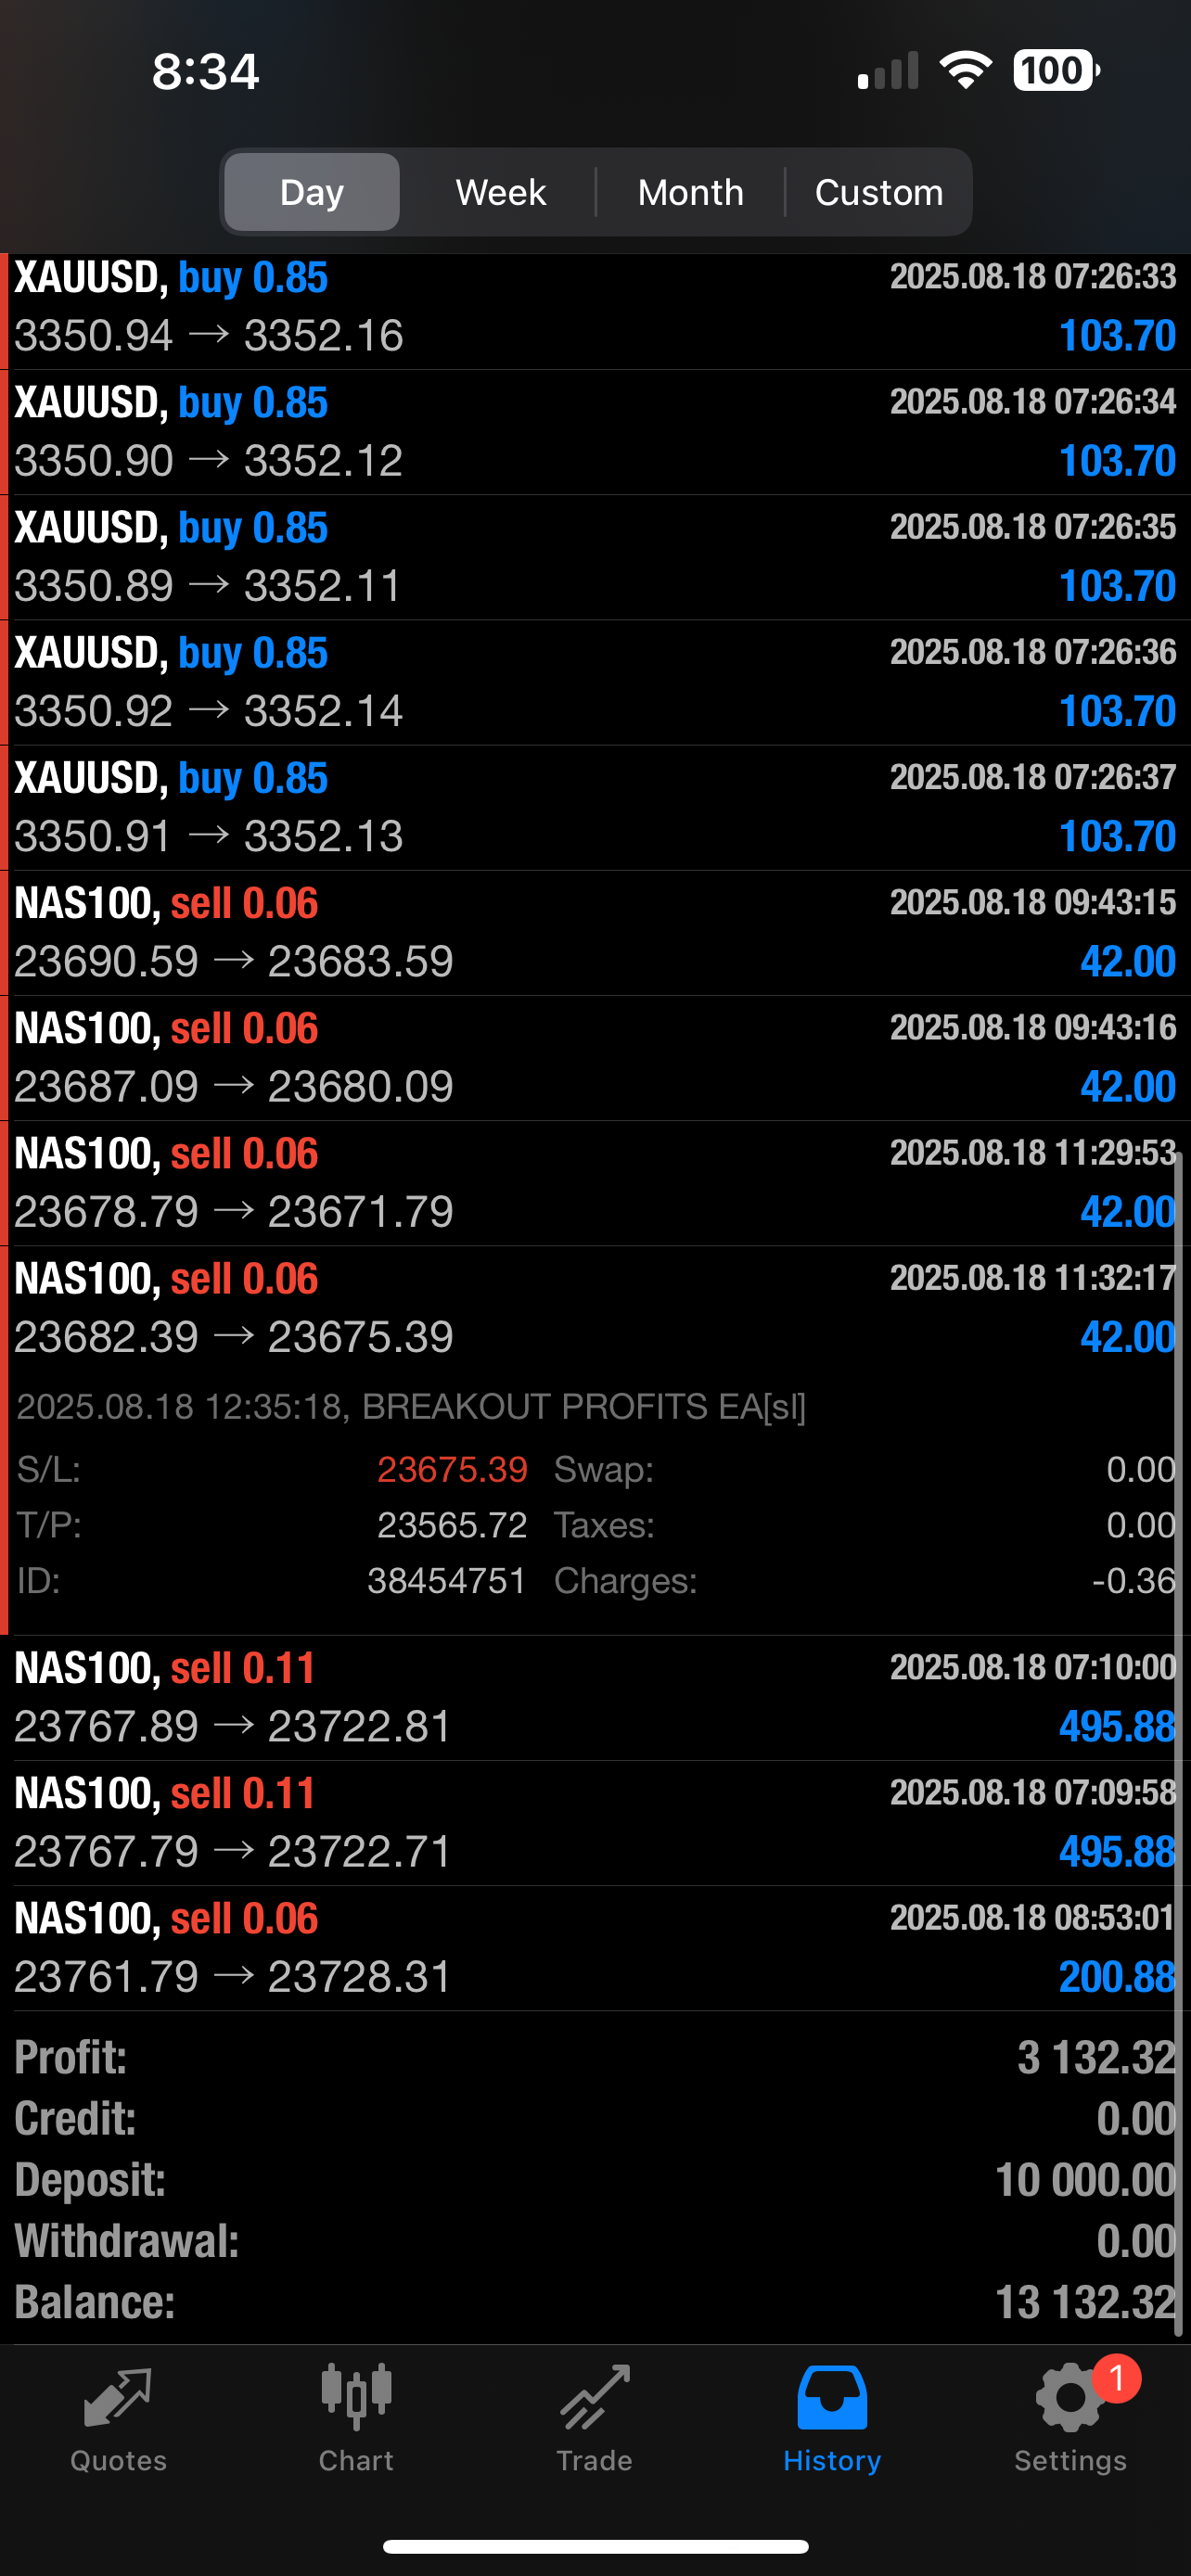Select the Day period tab

(x=312, y=192)
